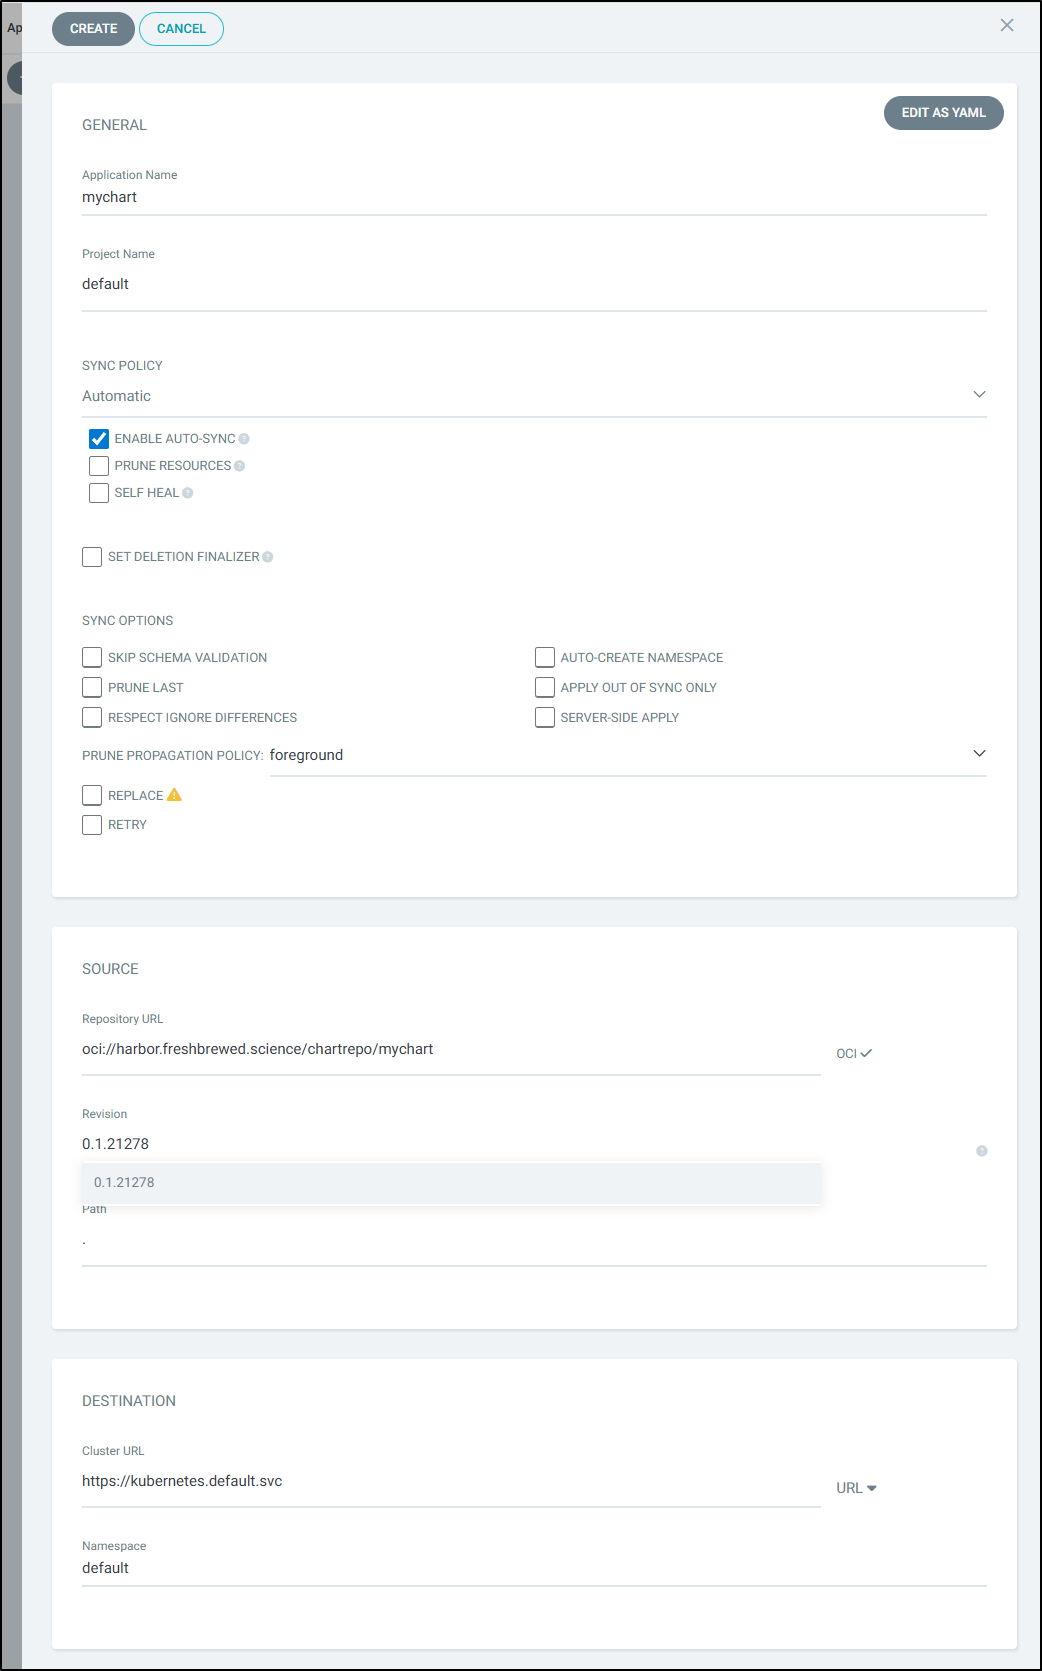Screen dimensions: 1042x1671
Task: Click the help icon next to Enable Auto-Sync
Action: click(244, 439)
